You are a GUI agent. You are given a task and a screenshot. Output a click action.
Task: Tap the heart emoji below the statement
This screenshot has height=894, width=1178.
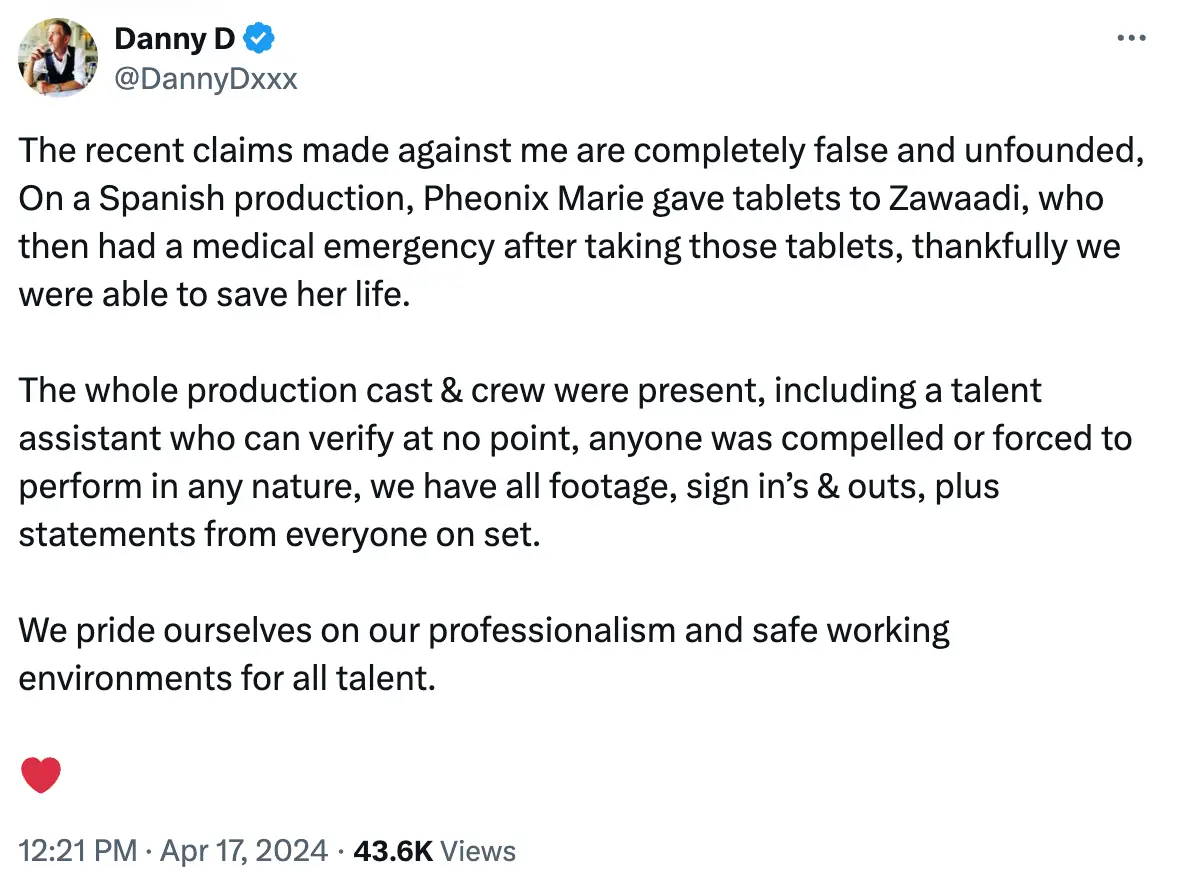click(x=41, y=774)
